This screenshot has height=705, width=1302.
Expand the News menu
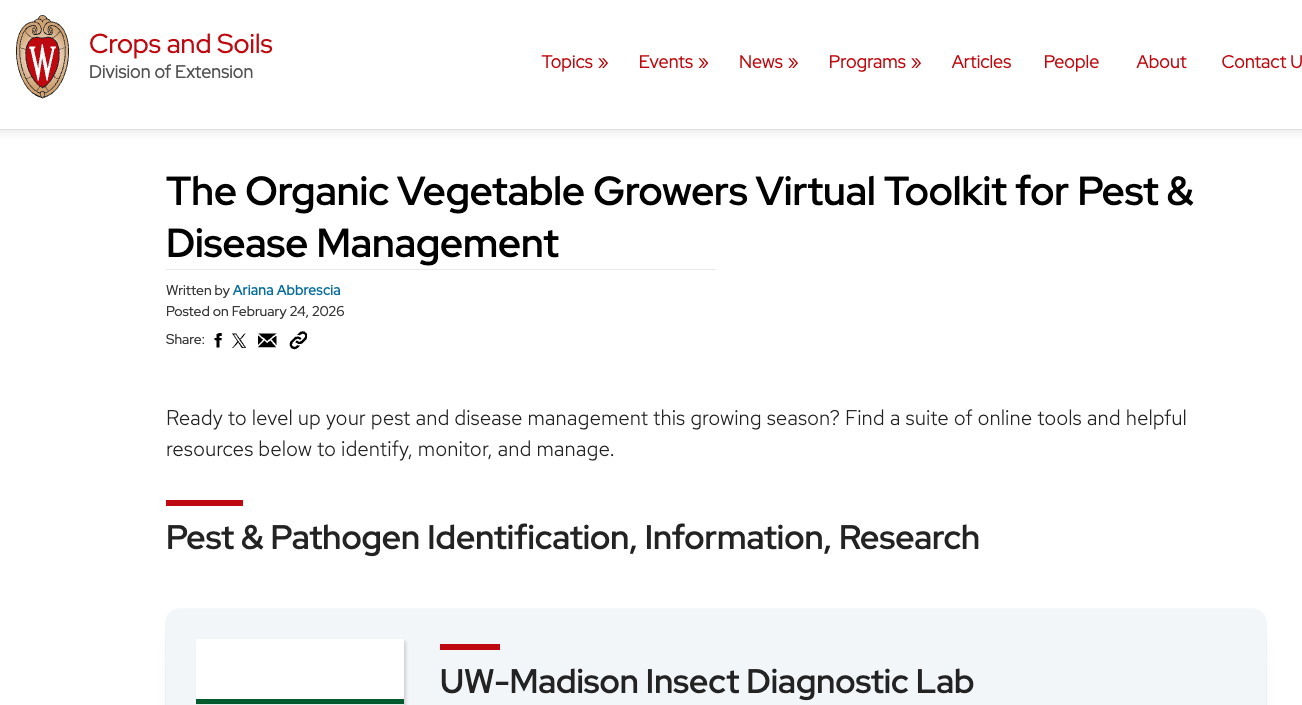pyautogui.click(x=769, y=62)
